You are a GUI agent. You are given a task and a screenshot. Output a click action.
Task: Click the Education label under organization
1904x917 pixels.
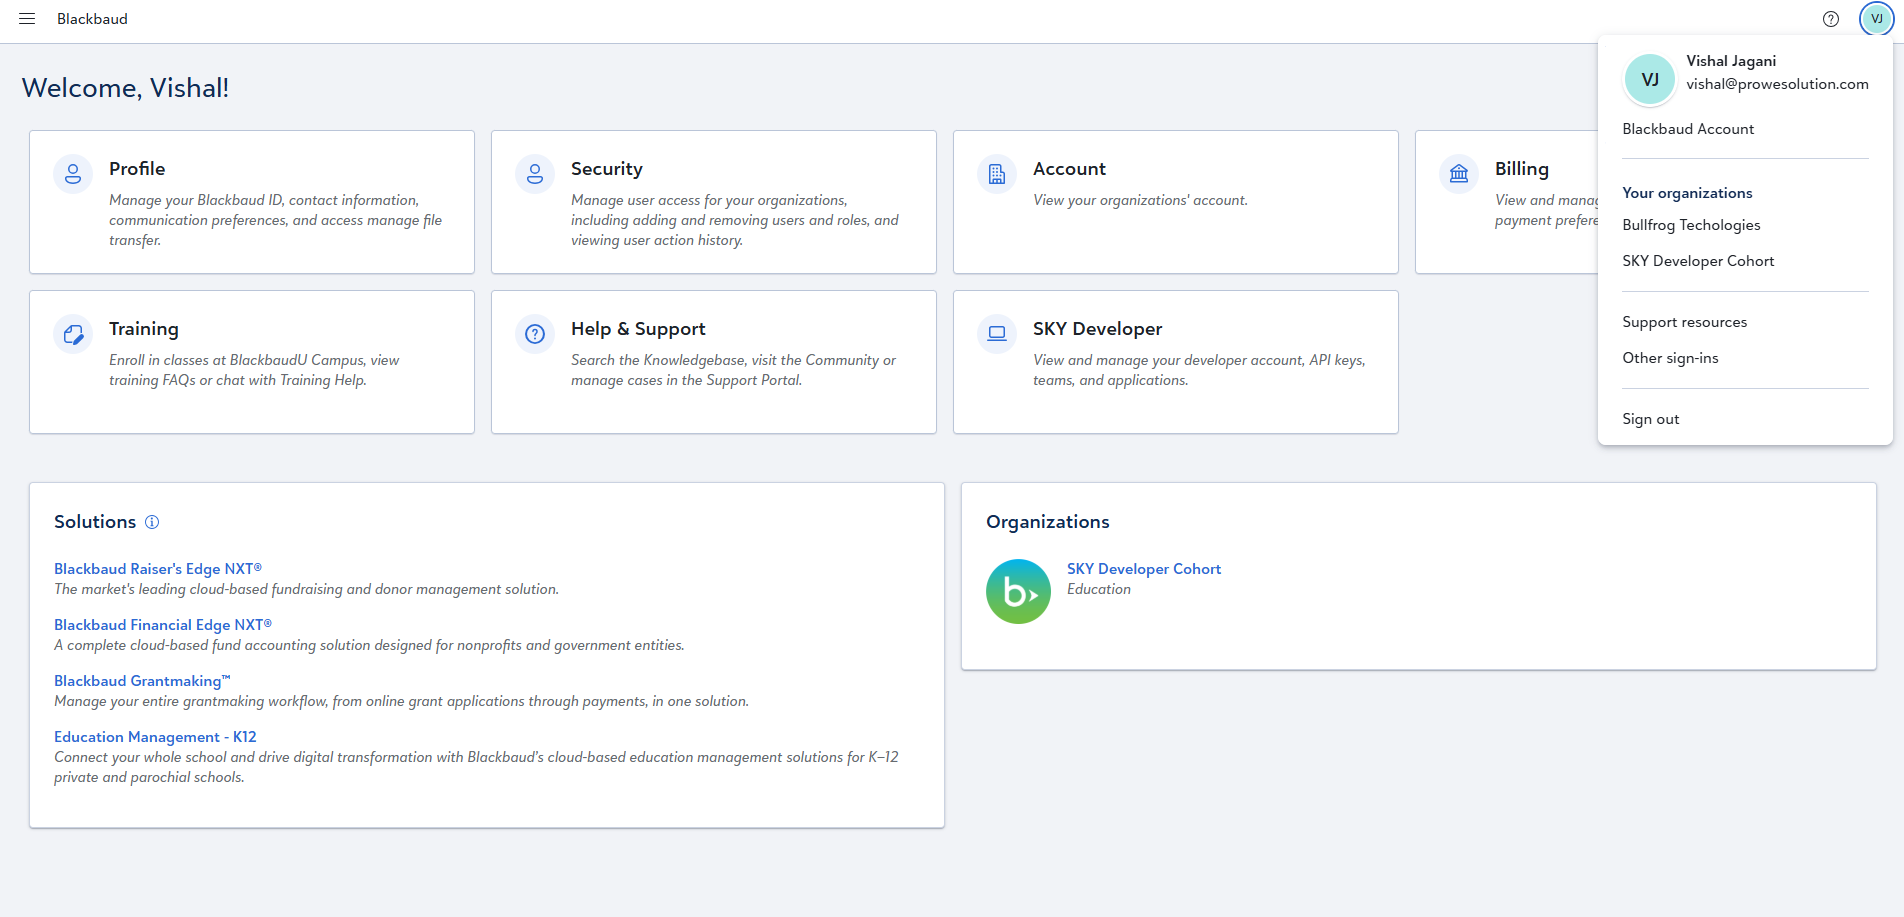pyautogui.click(x=1099, y=589)
